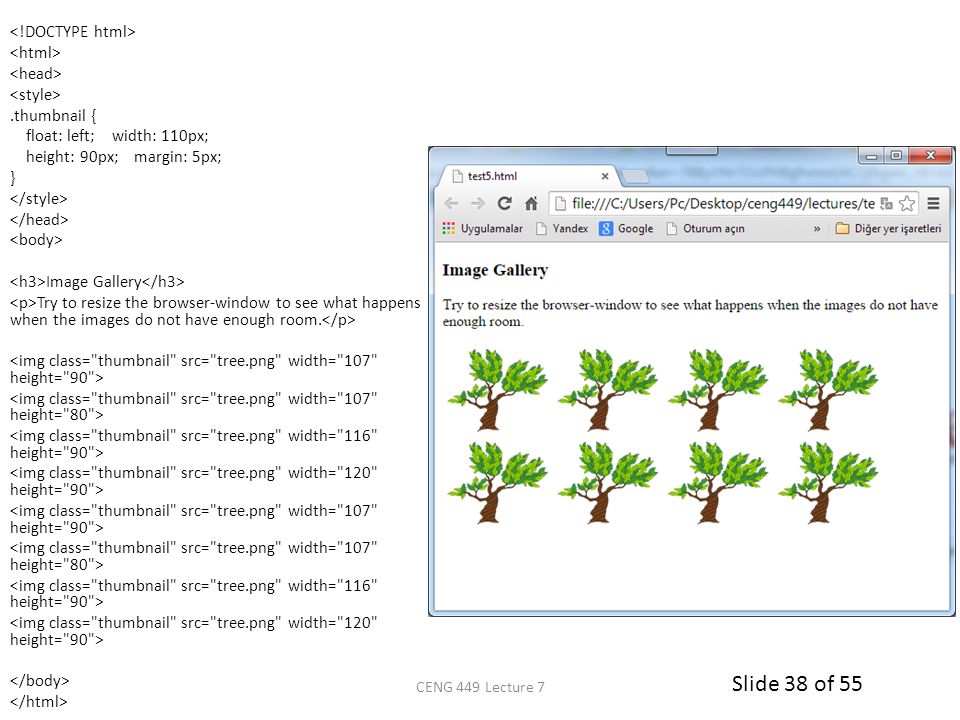Open the Google bookmark
This screenshot has width=960, height=720.
point(626,228)
